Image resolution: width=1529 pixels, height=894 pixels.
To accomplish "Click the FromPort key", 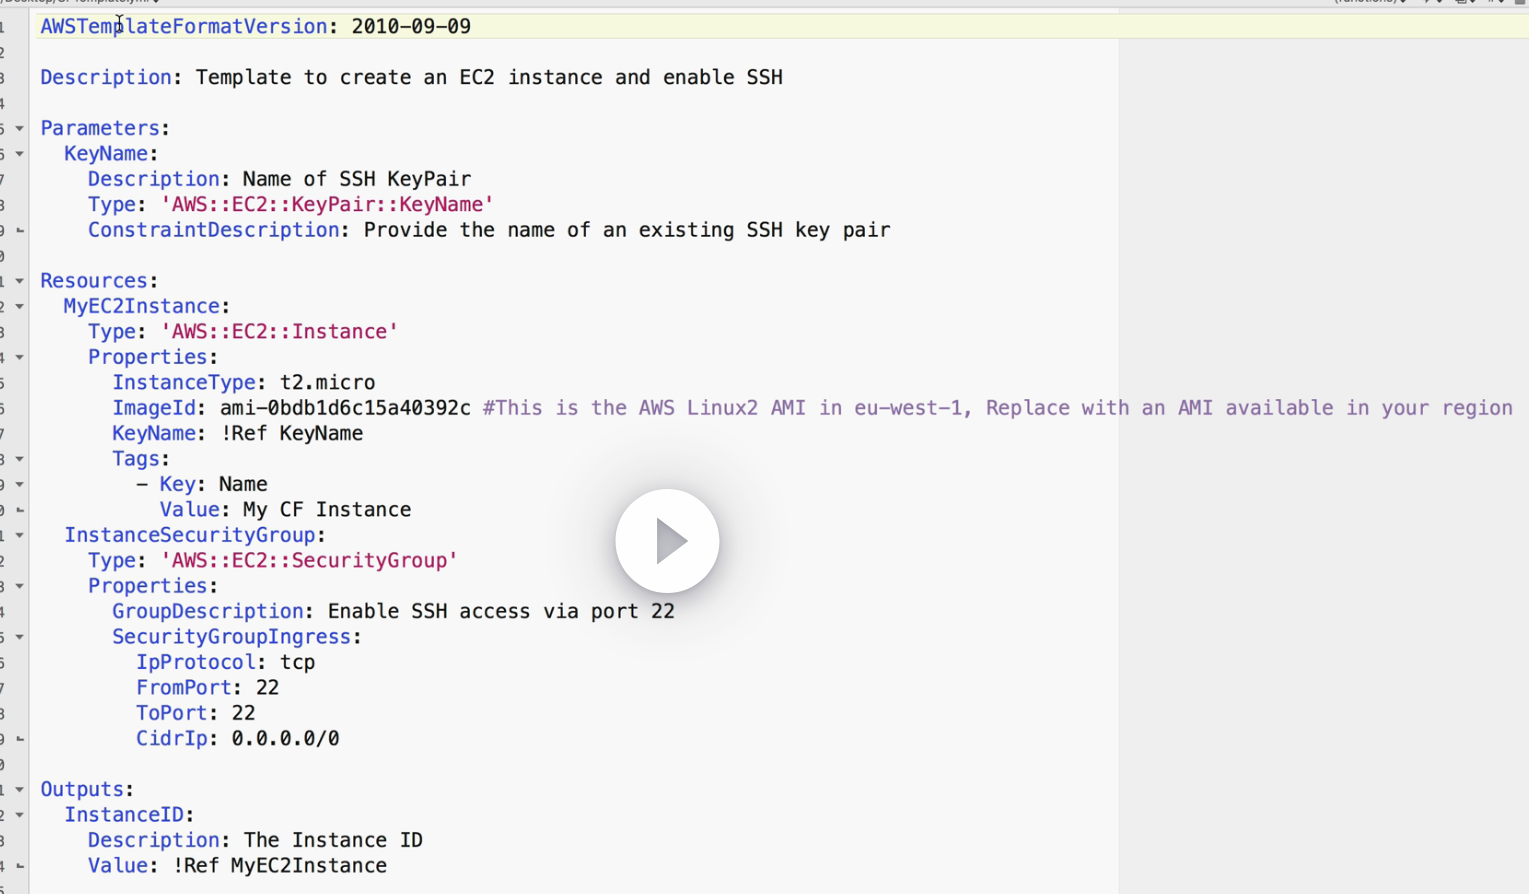I will 184,688.
